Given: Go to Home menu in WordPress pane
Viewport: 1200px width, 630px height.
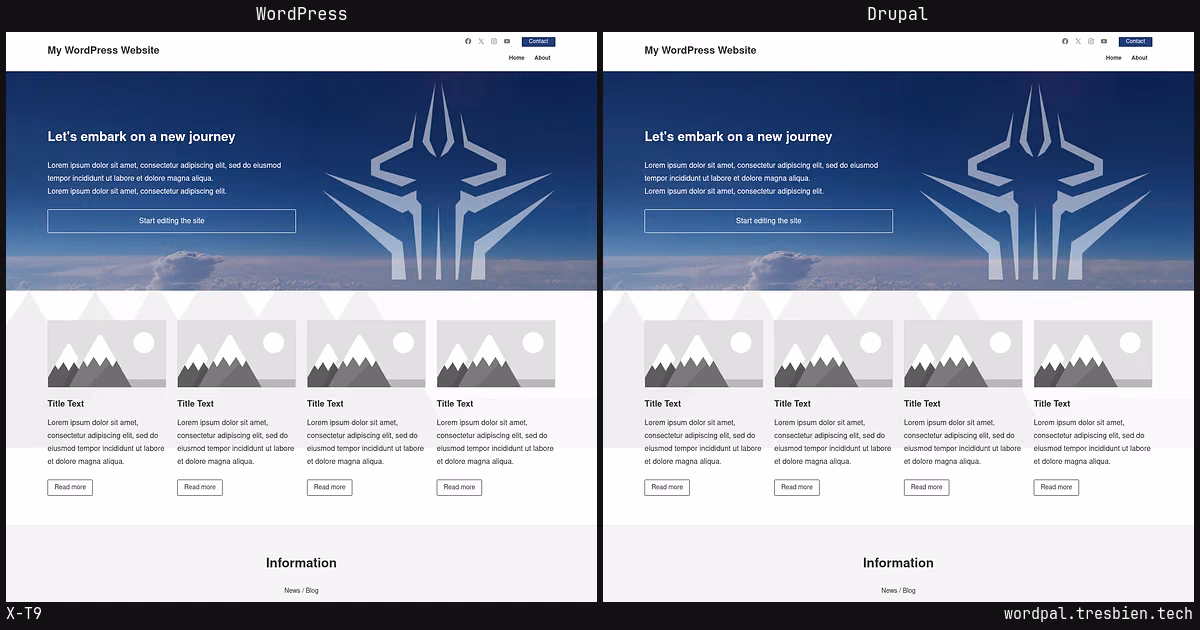Looking at the screenshot, I should click(516, 58).
